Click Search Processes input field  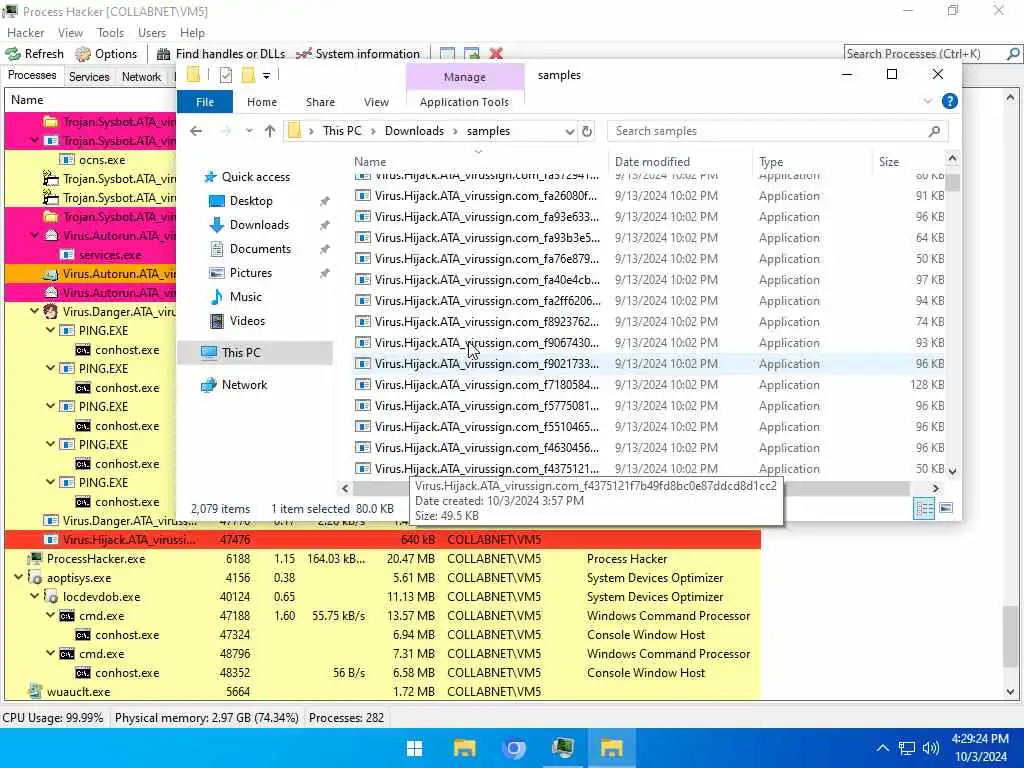924,54
